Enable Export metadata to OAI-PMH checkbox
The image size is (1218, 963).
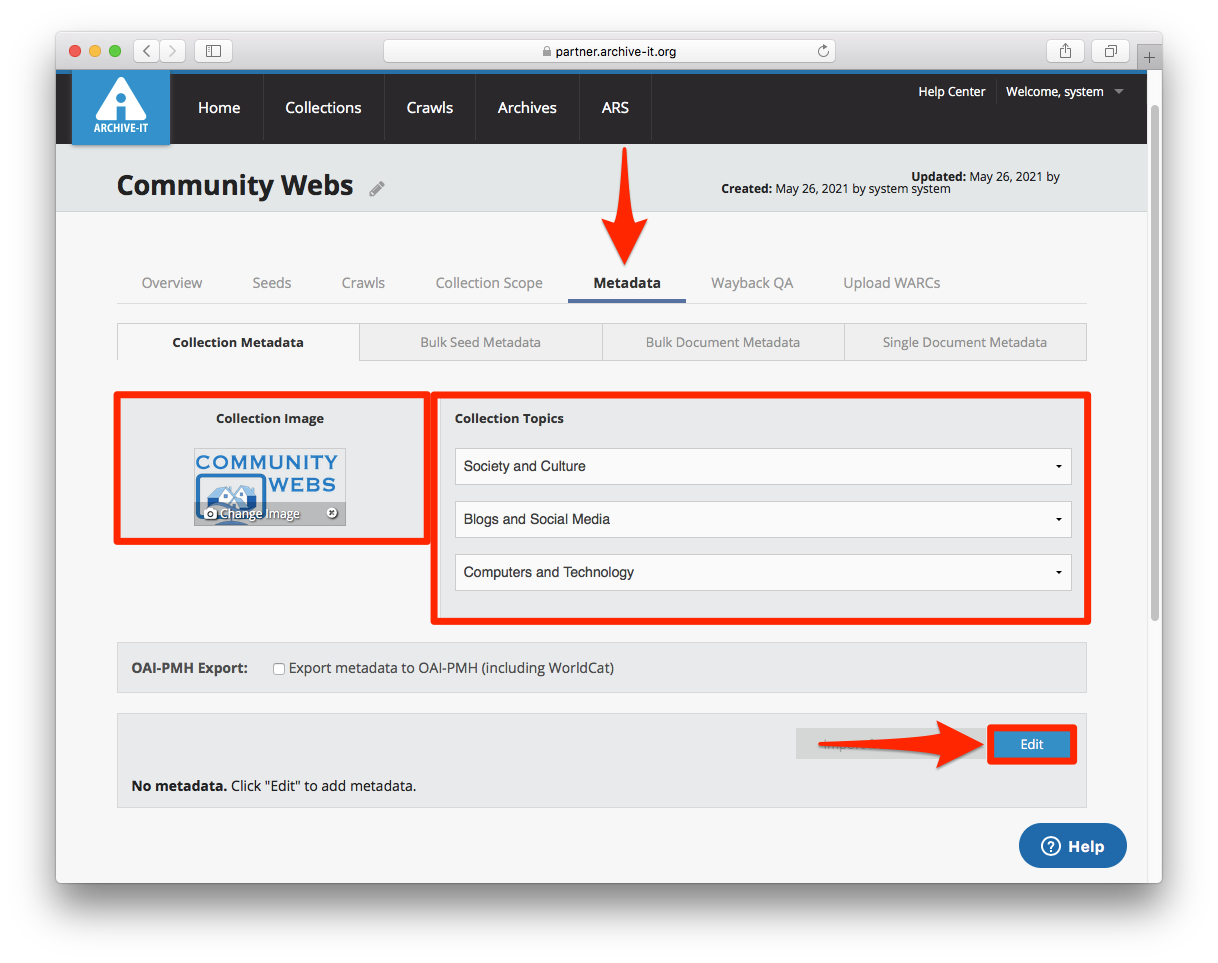point(279,668)
